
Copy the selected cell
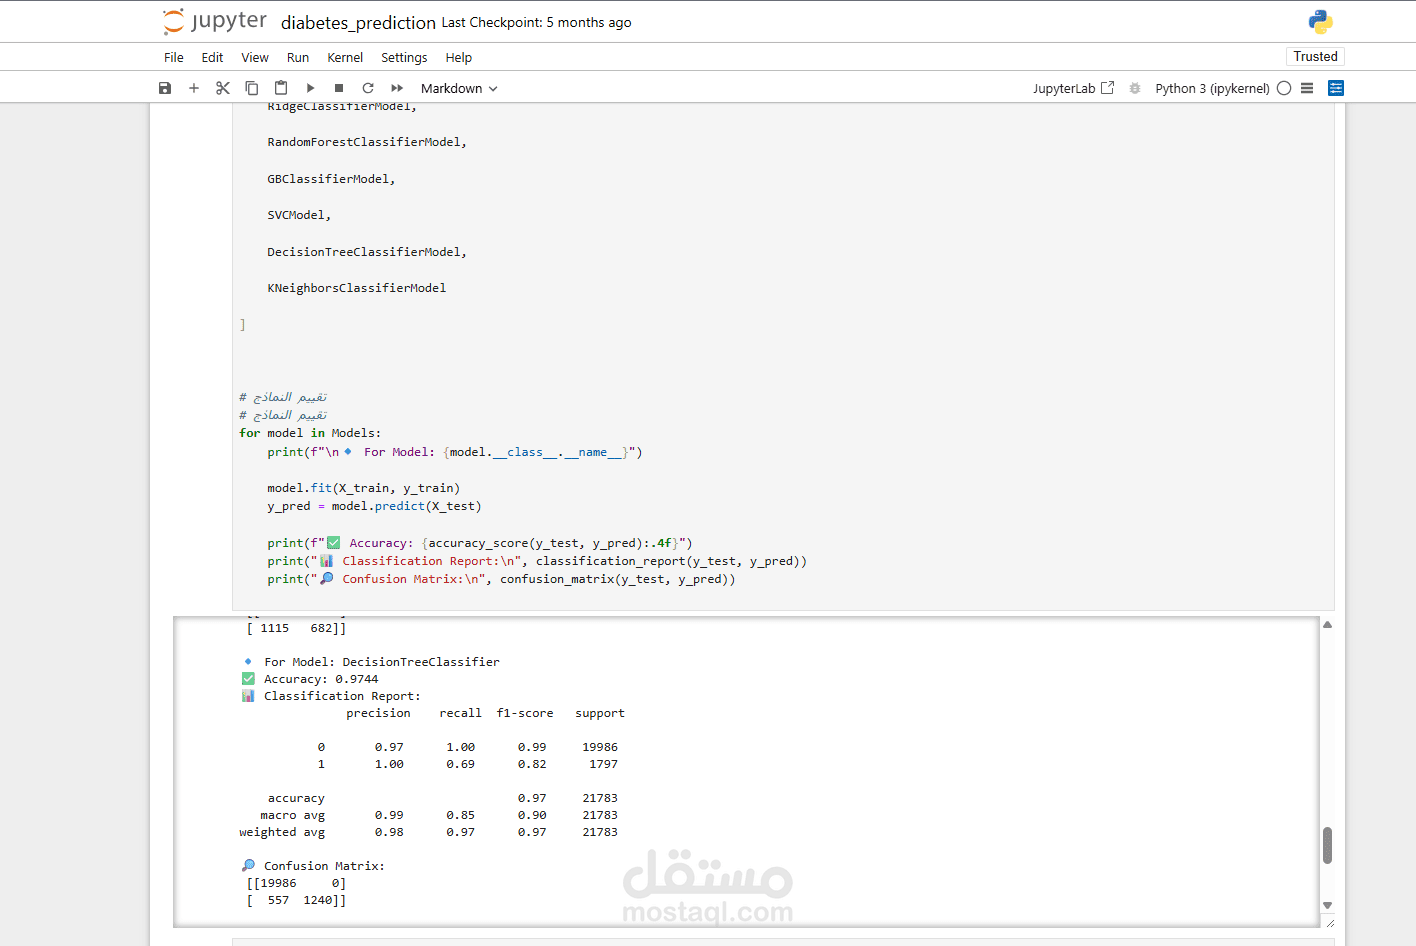coord(252,88)
